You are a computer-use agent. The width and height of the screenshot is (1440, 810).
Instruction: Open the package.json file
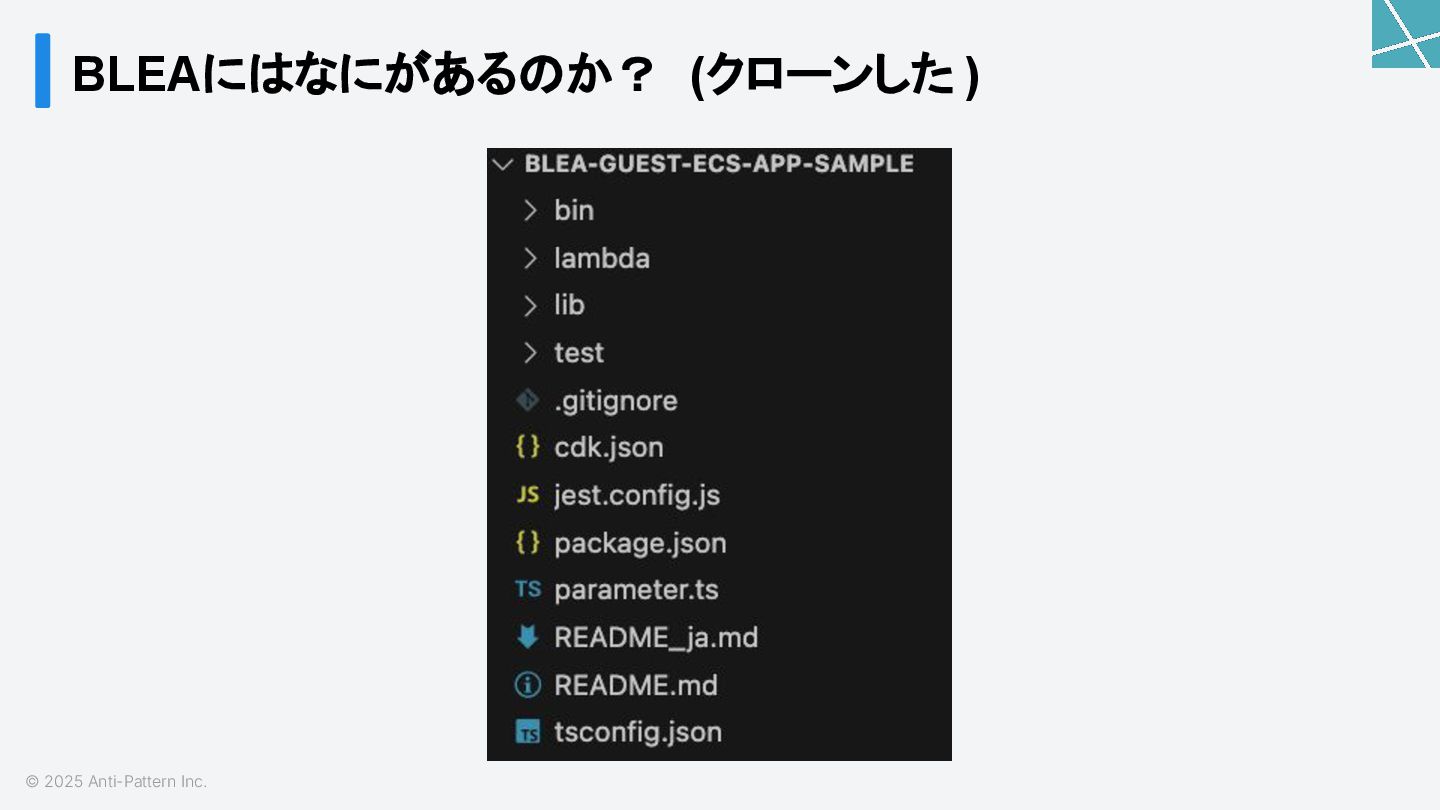640,543
